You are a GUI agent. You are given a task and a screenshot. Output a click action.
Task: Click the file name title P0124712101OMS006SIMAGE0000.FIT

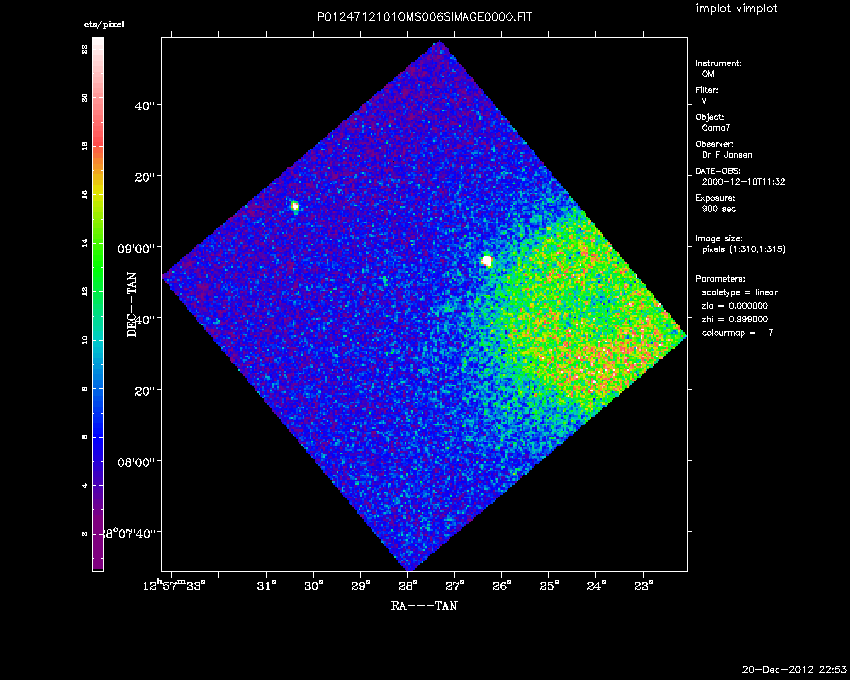click(x=424, y=19)
